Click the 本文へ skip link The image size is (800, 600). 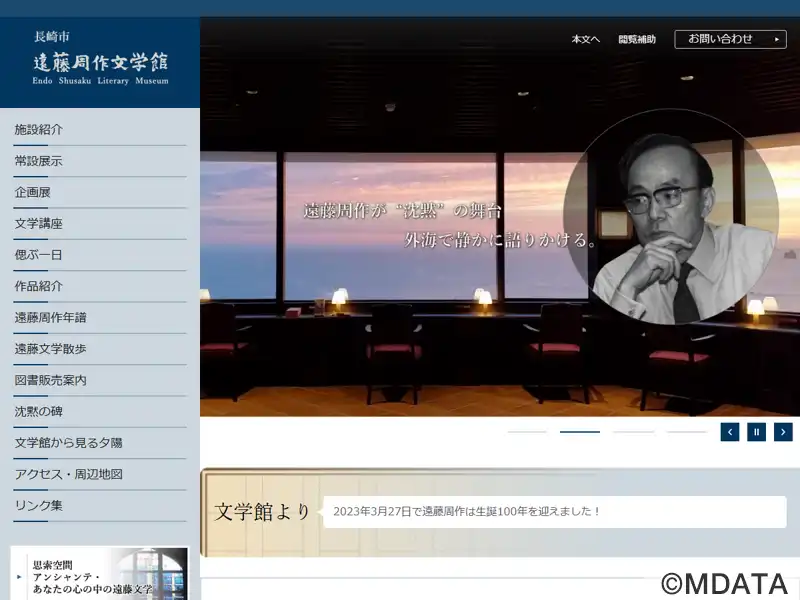pos(586,39)
